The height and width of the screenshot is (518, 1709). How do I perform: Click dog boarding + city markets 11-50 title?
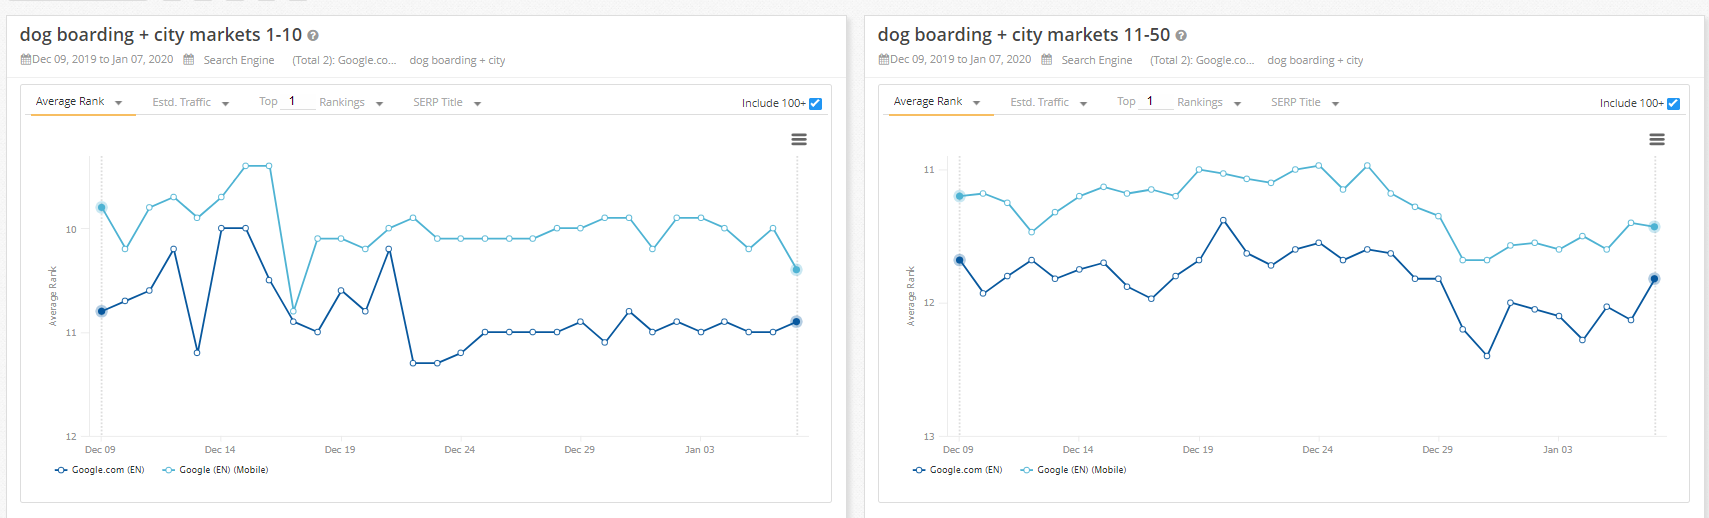[x=1024, y=35]
